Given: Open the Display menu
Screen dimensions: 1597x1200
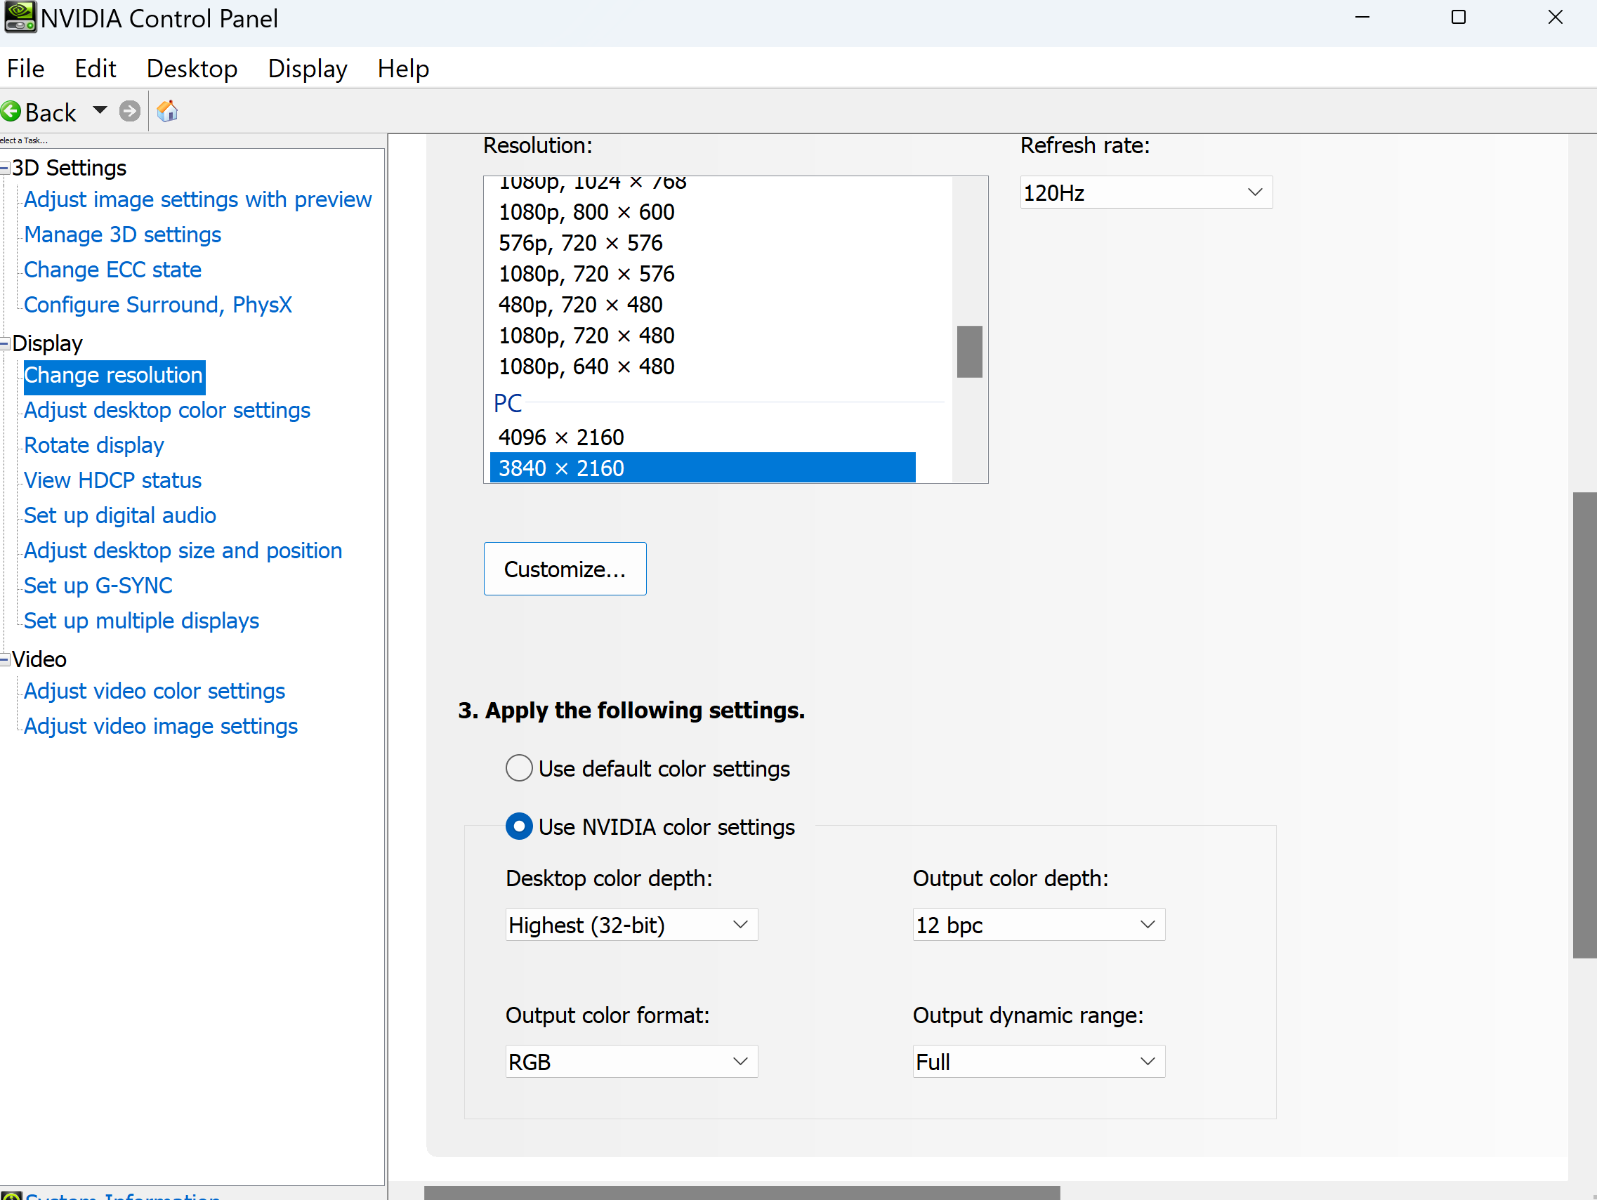Looking at the screenshot, I should point(307,69).
